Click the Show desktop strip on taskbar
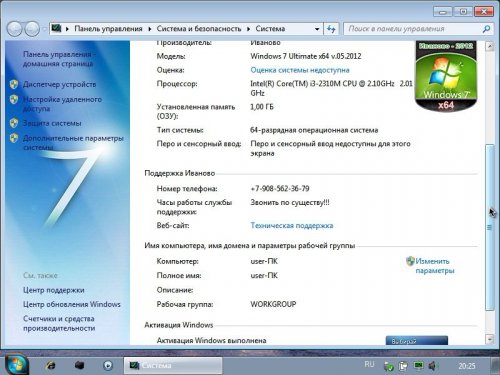The width and height of the screenshot is (500, 375). [496, 366]
